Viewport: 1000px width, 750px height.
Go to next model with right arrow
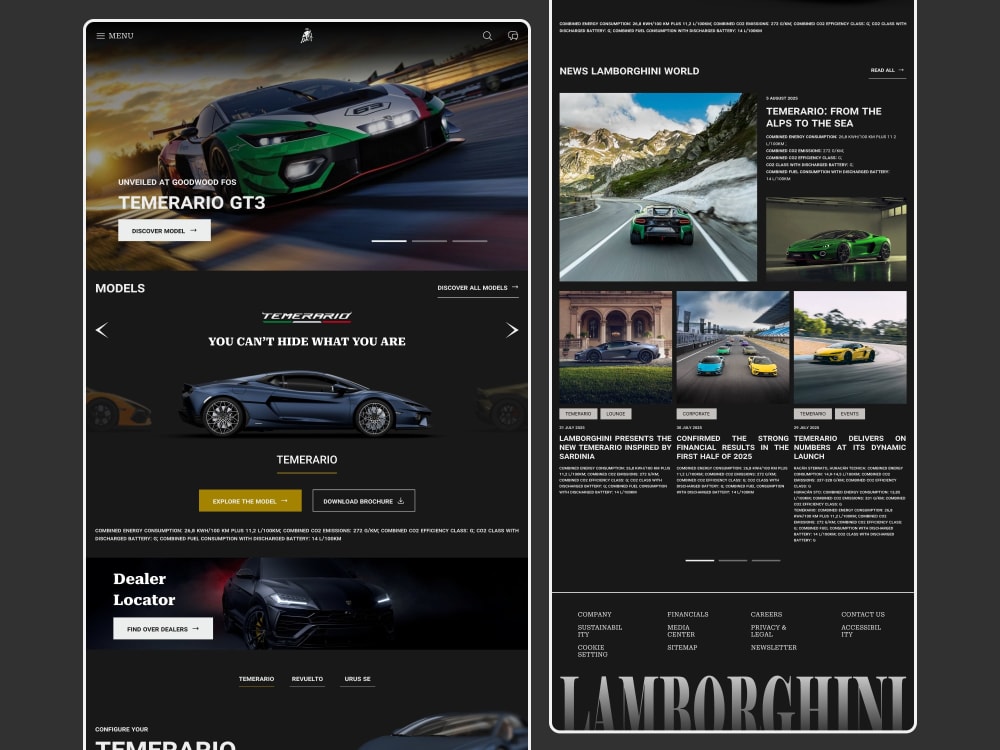coord(511,330)
